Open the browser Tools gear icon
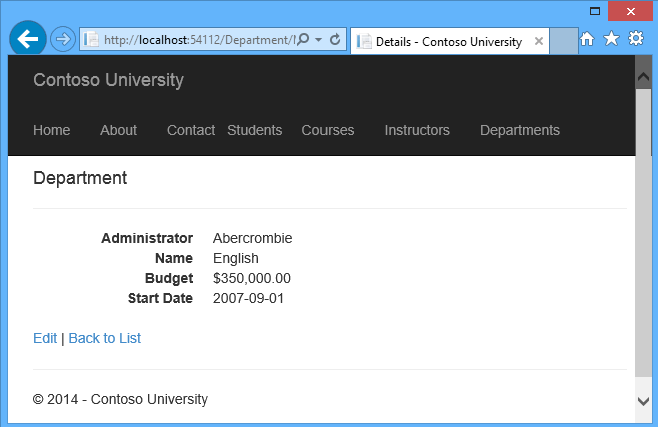This screenshot has height=427, width=658. click(635, 39)
